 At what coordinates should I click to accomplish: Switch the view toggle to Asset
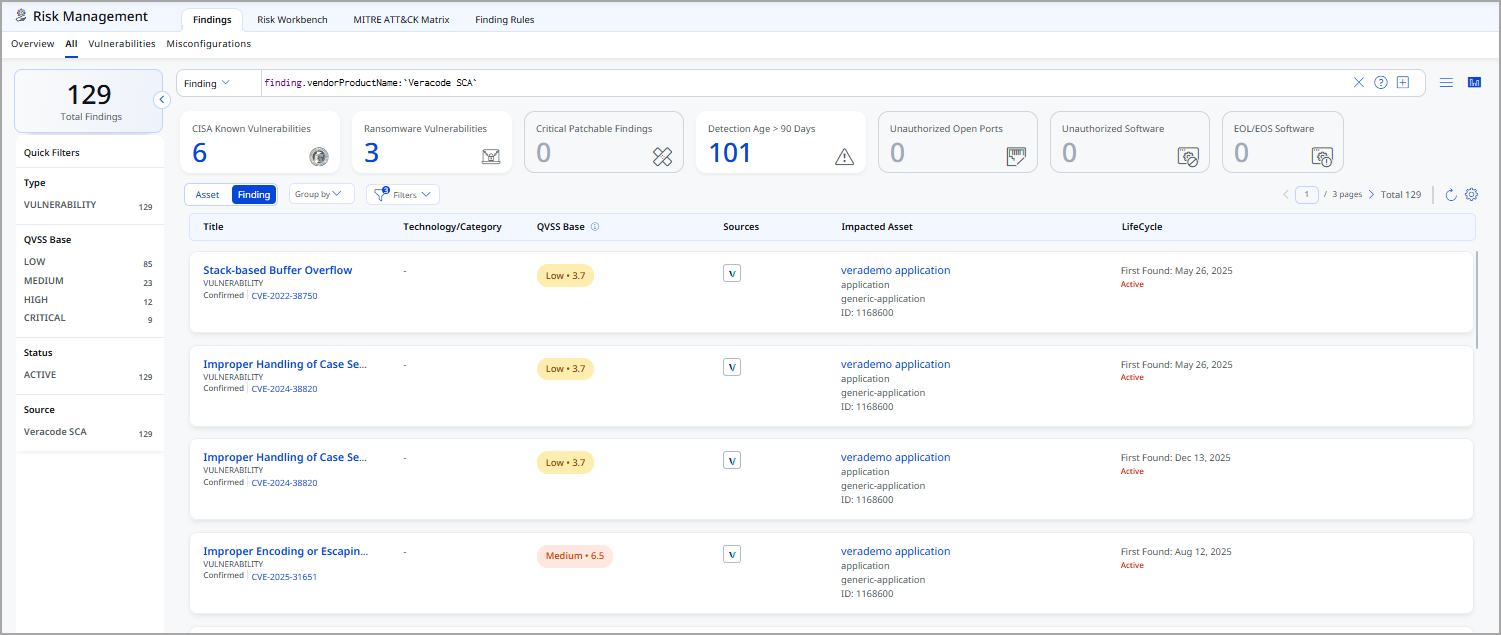208,195
